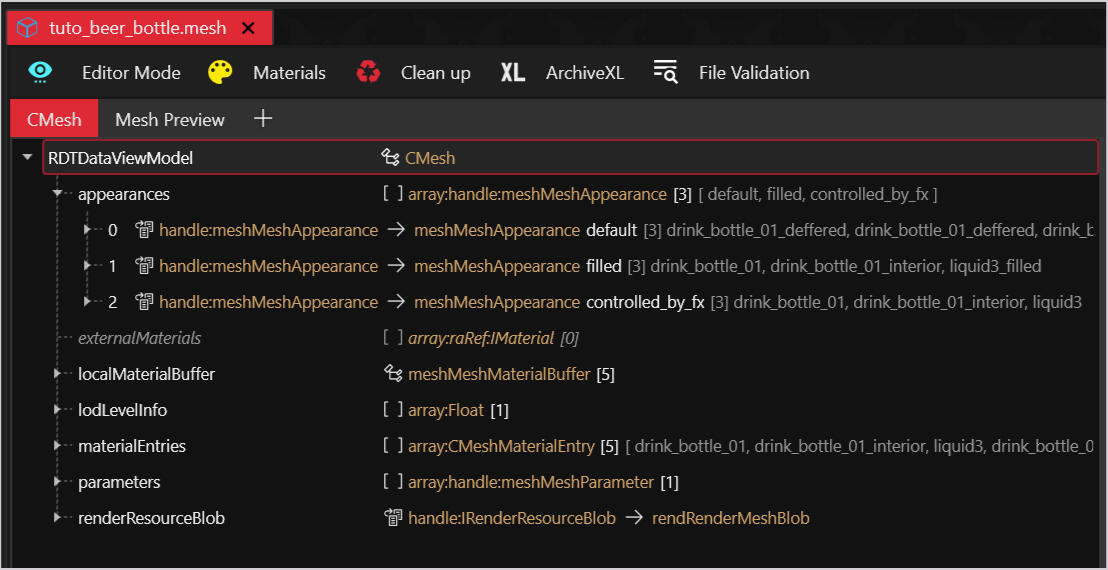Click the handle icon on appearance row 0

(x=143, y=230)
